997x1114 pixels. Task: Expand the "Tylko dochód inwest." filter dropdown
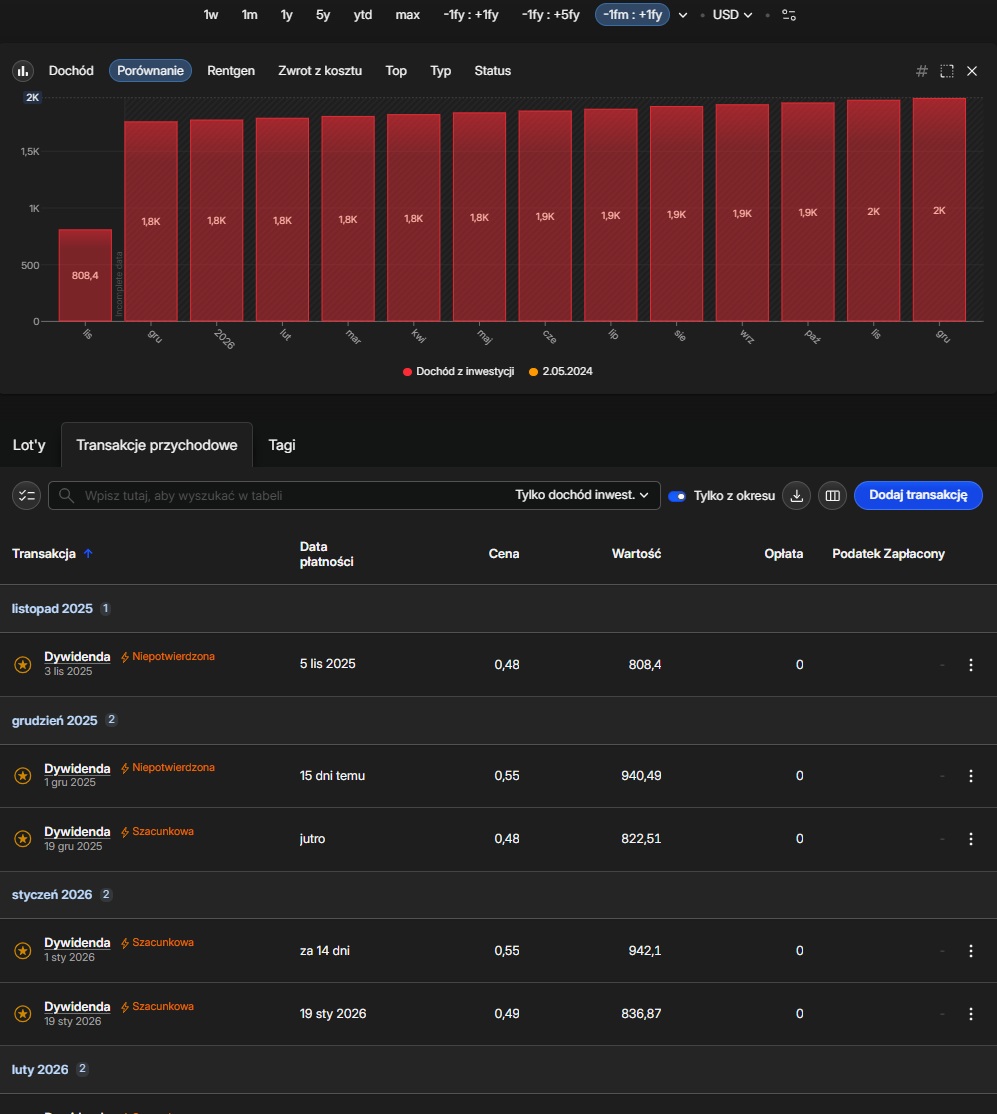(582, 495)
